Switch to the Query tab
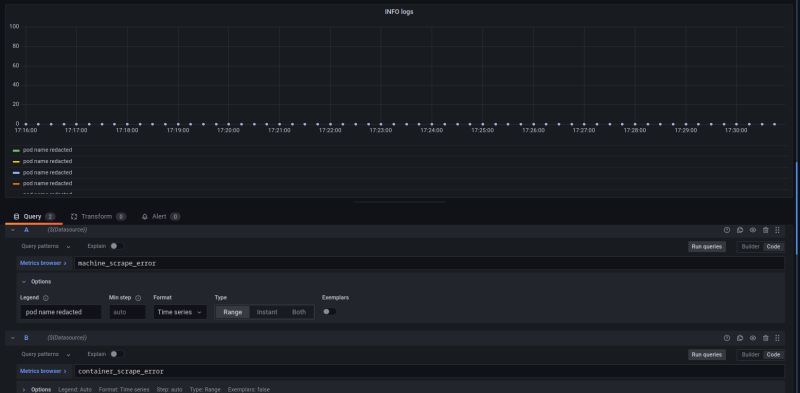 [34, 216]
